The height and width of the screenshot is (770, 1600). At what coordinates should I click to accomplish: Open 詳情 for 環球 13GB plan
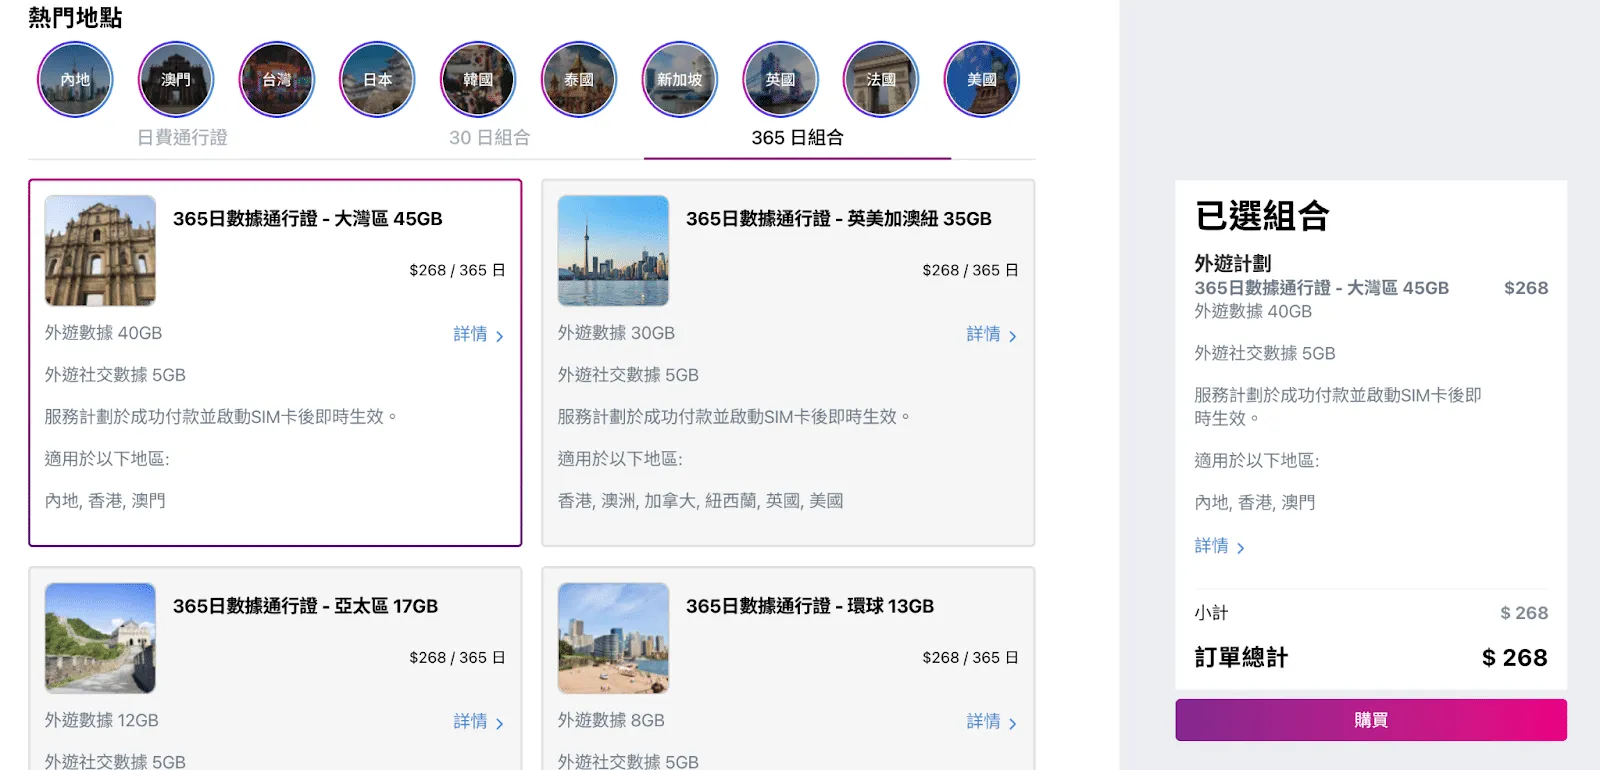[991, 721]
